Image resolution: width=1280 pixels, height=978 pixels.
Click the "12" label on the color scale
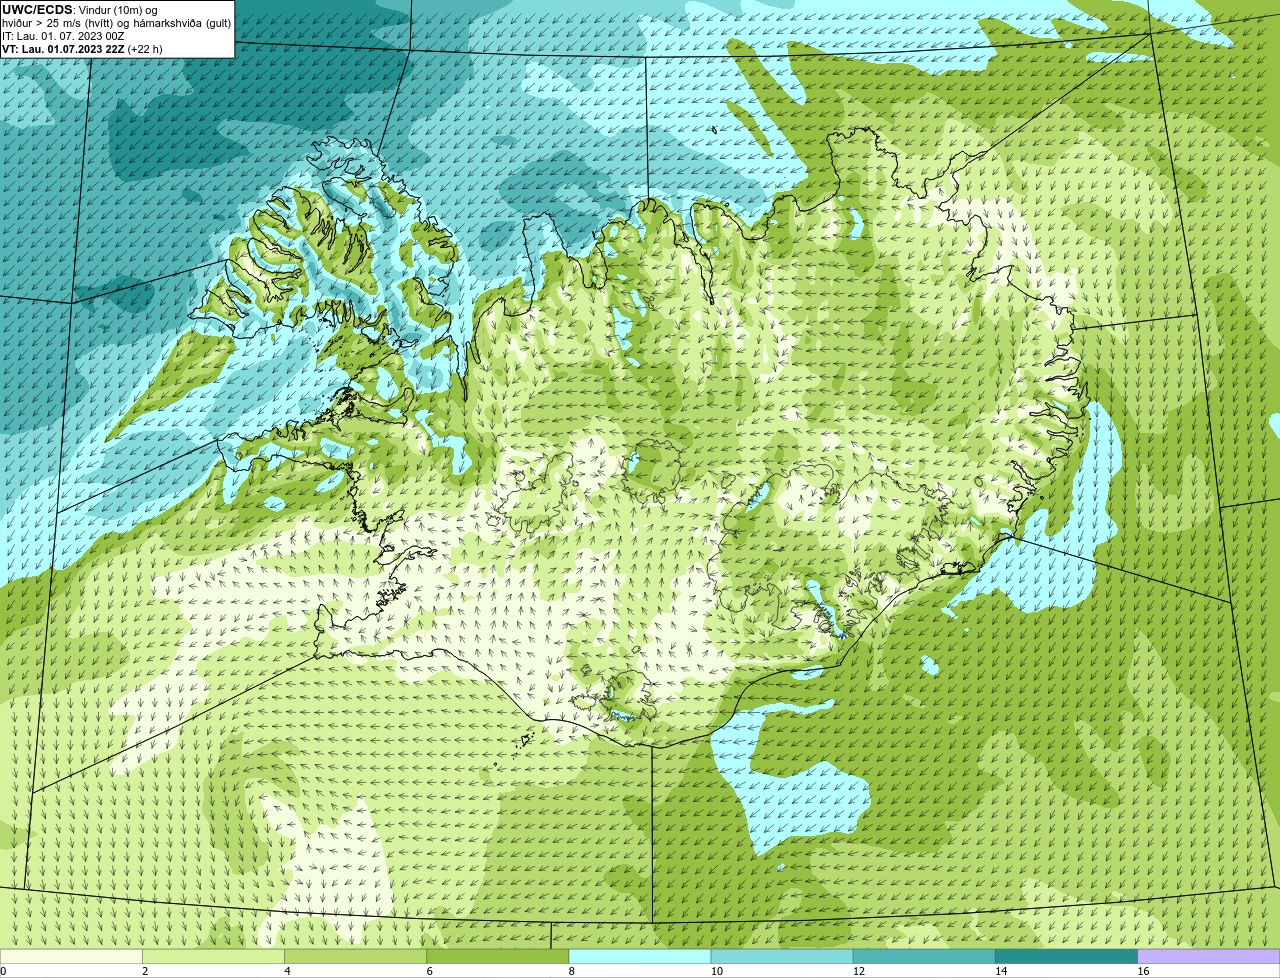859,971
